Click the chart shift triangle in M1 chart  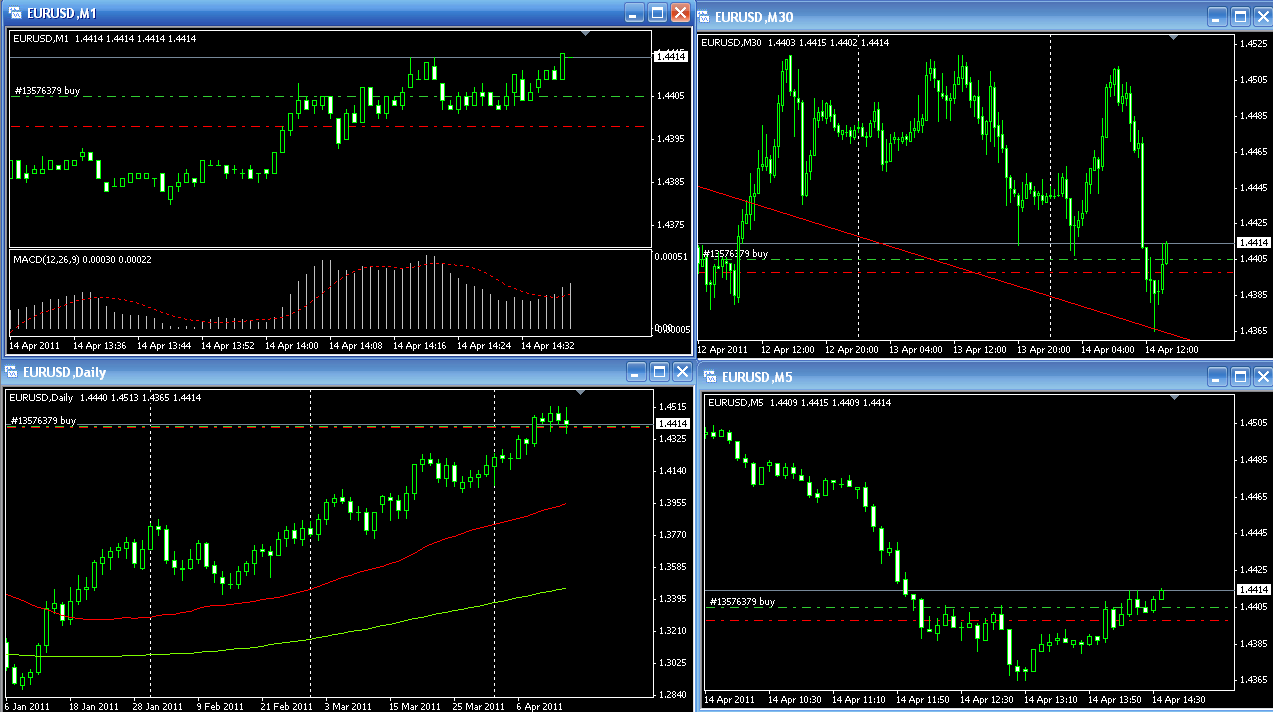click(587, 34)
